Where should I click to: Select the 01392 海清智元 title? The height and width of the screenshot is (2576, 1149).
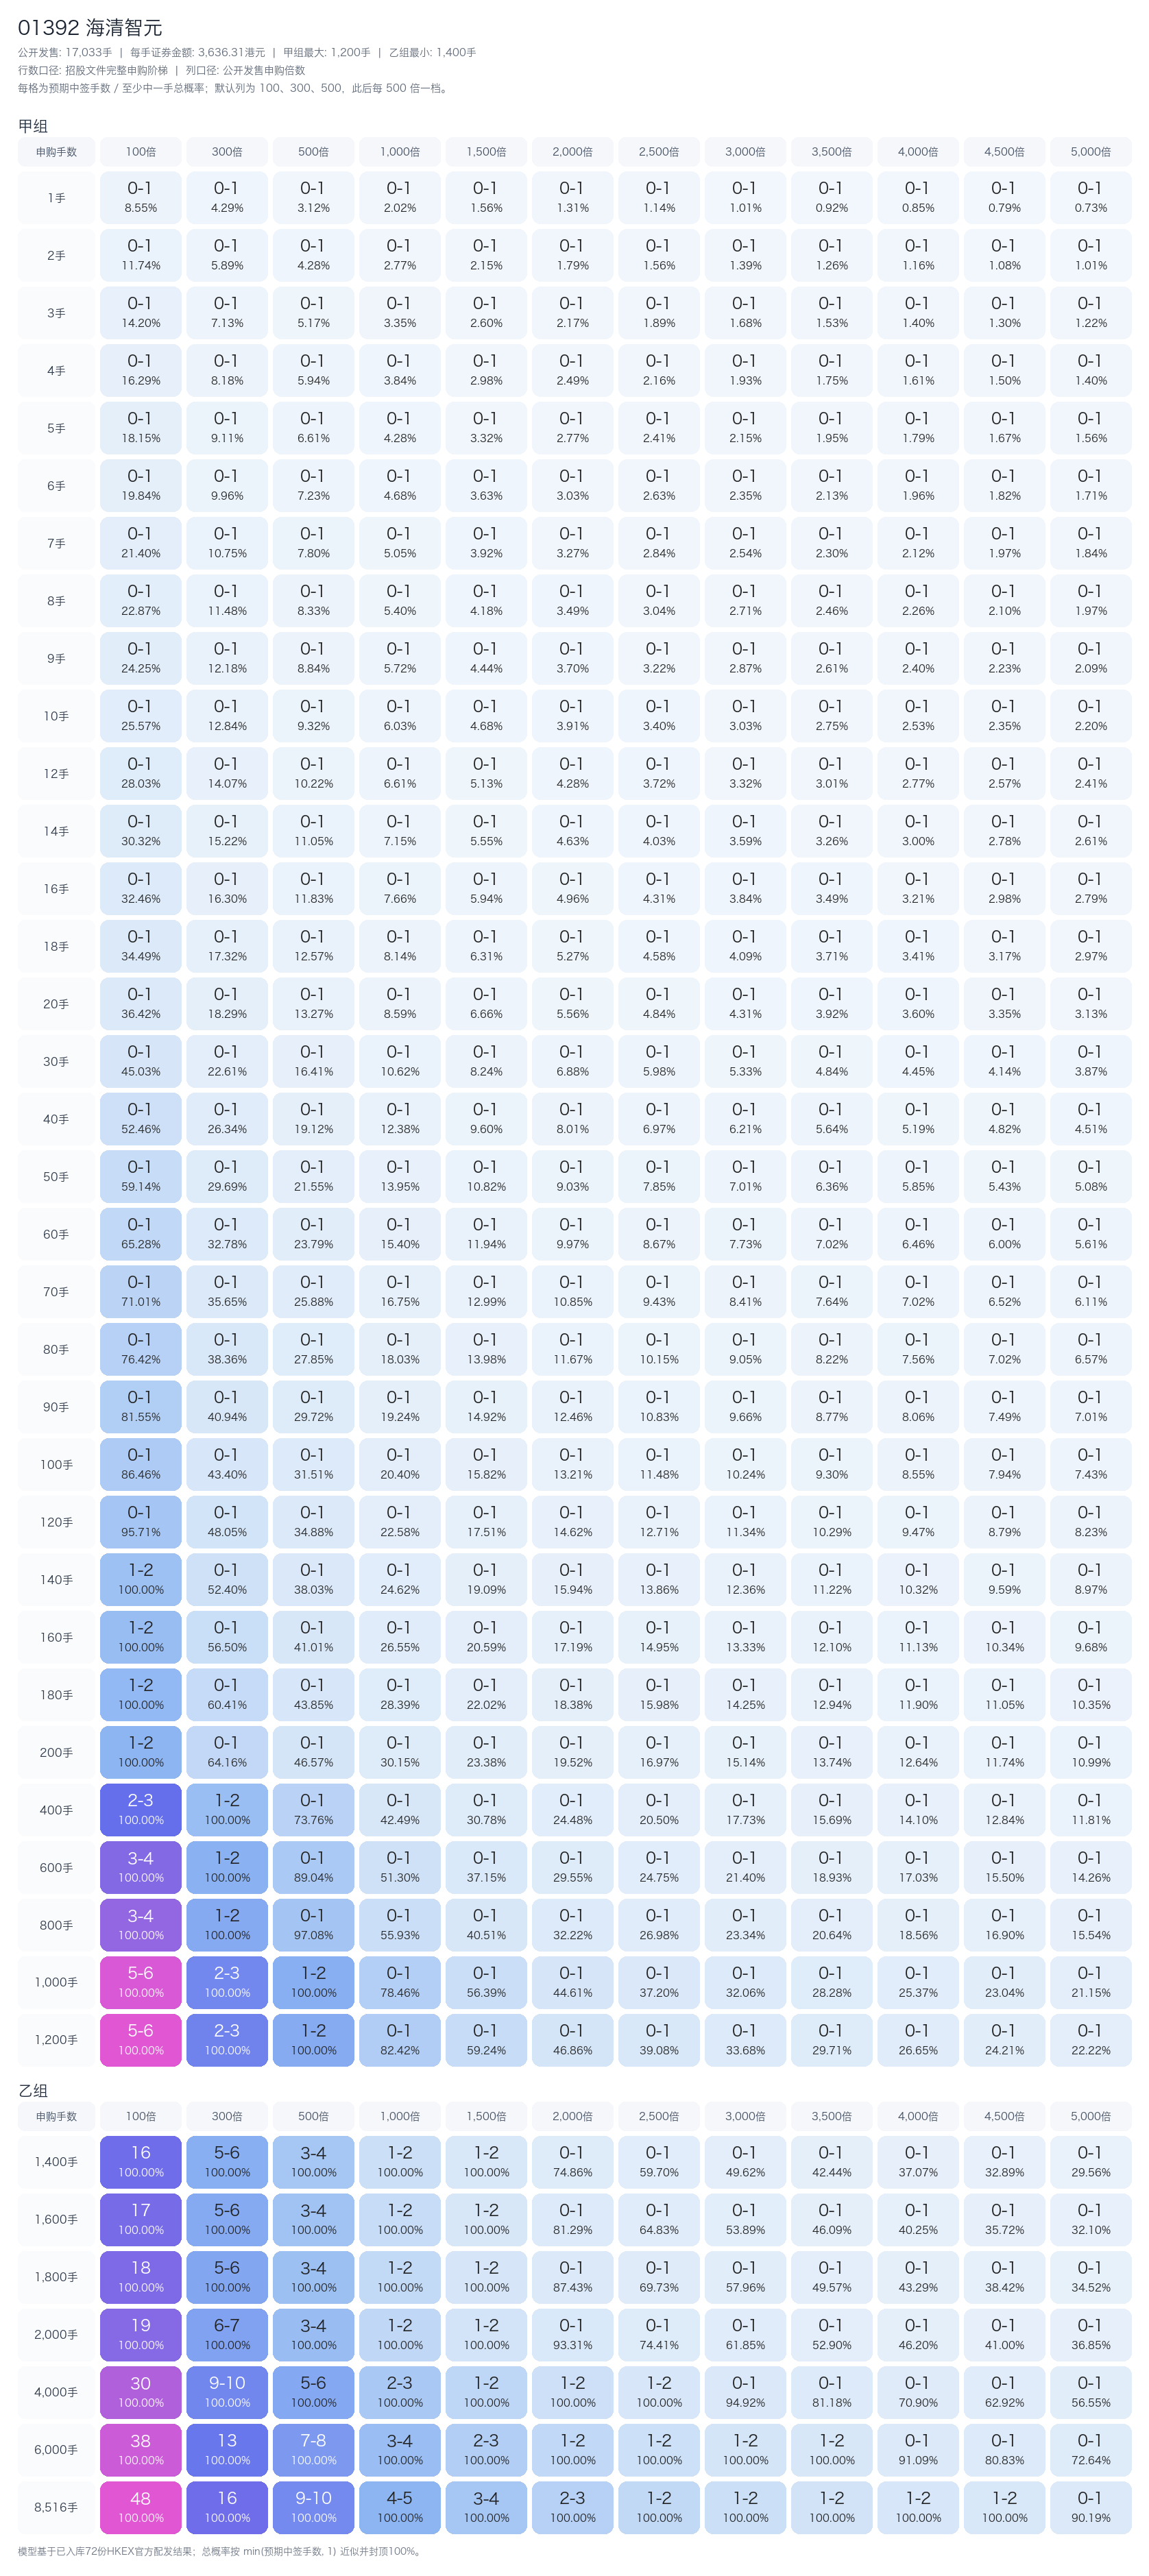(x=90, y=28)
